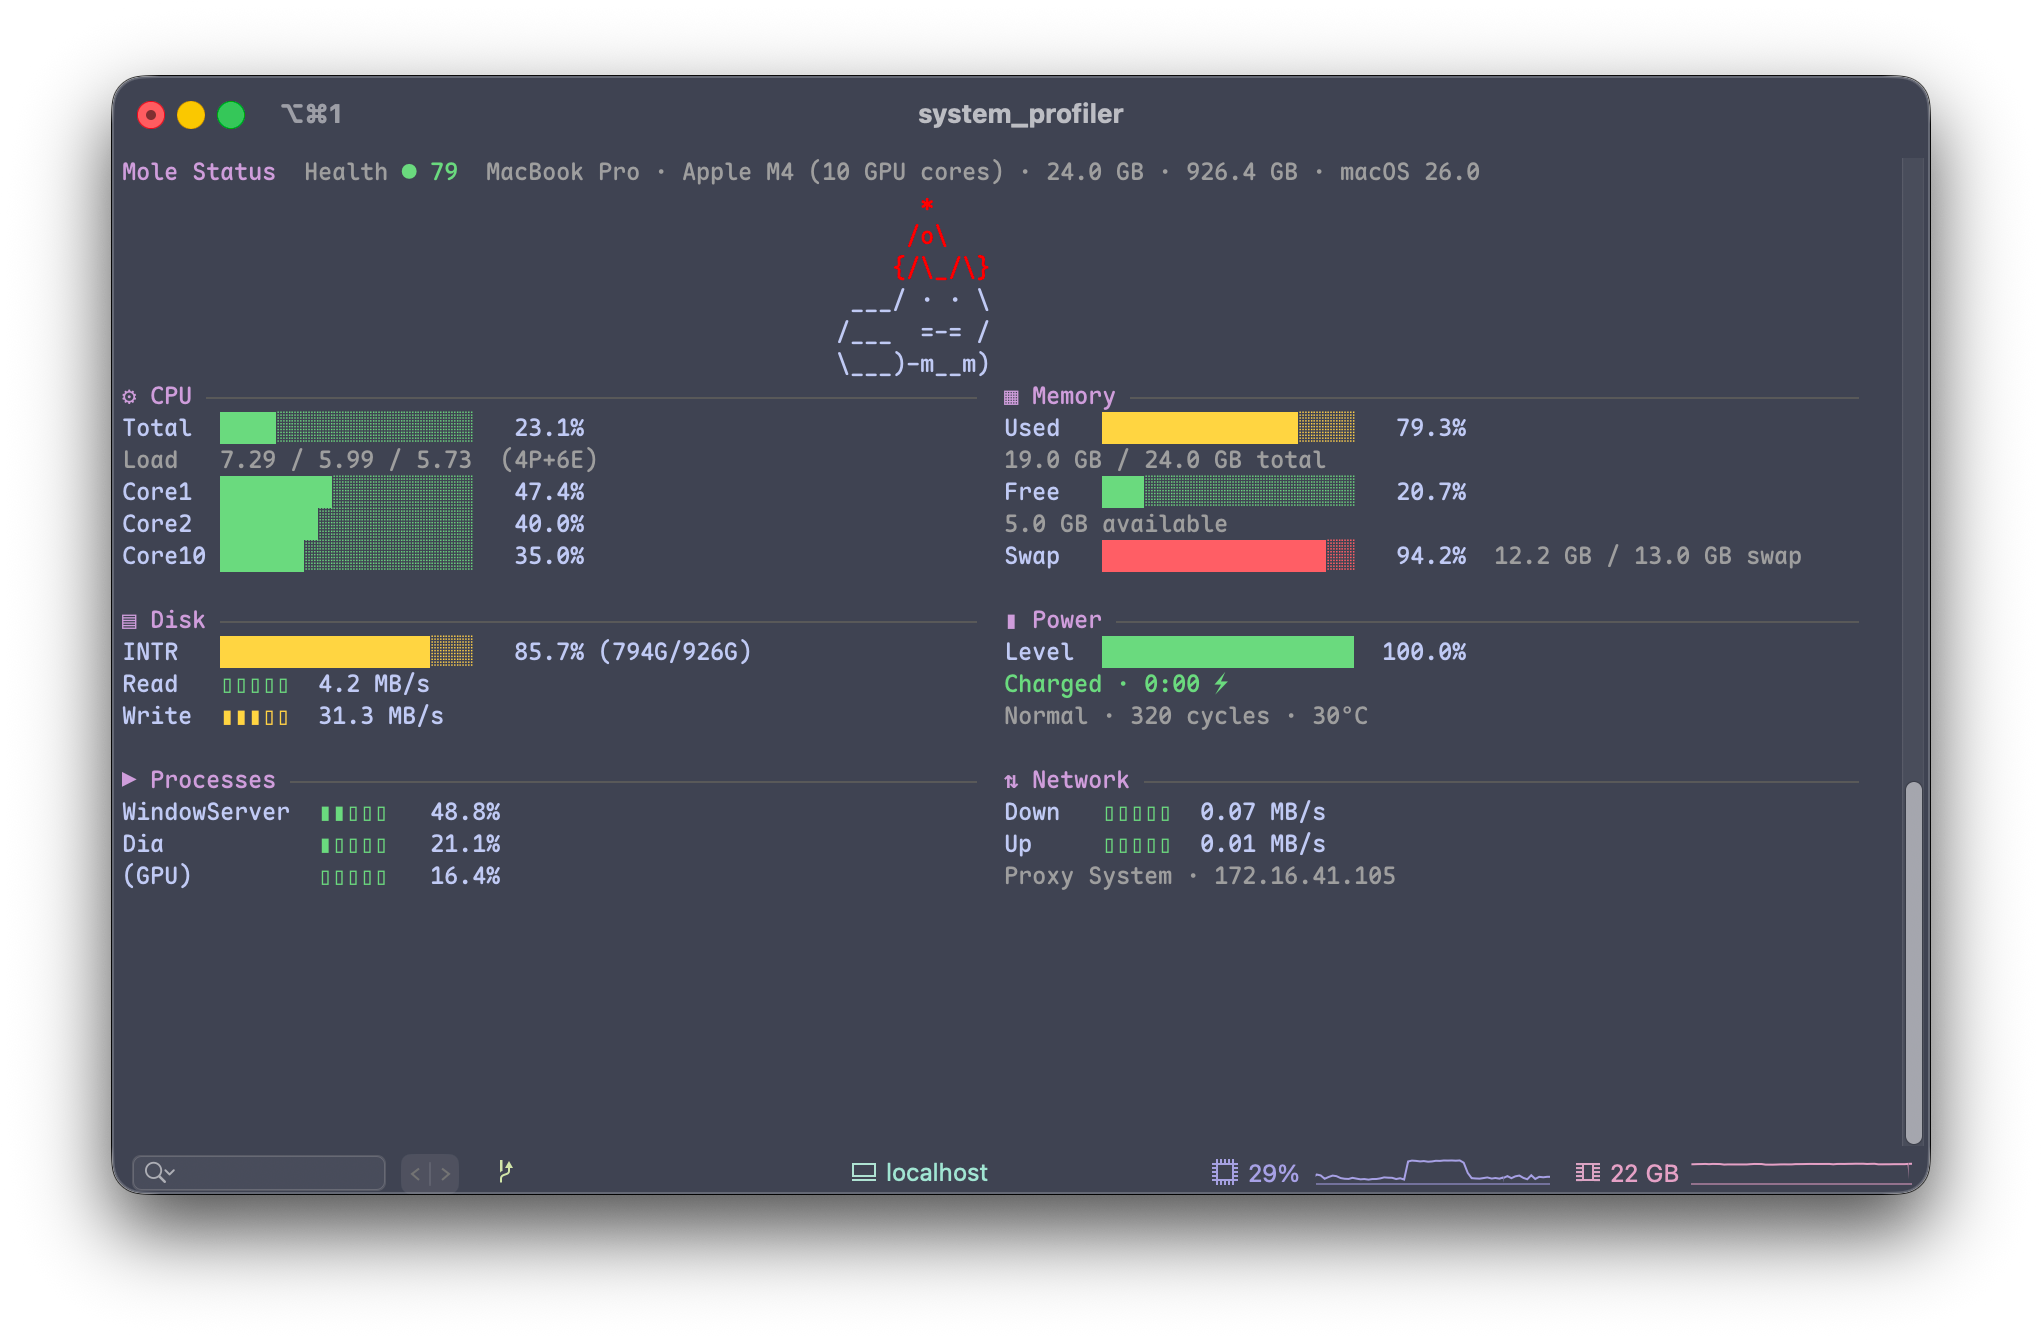Click the gear icon beside CPU heading
2042x1342 pixels.
pyautogui.click(x=130, y=397)
